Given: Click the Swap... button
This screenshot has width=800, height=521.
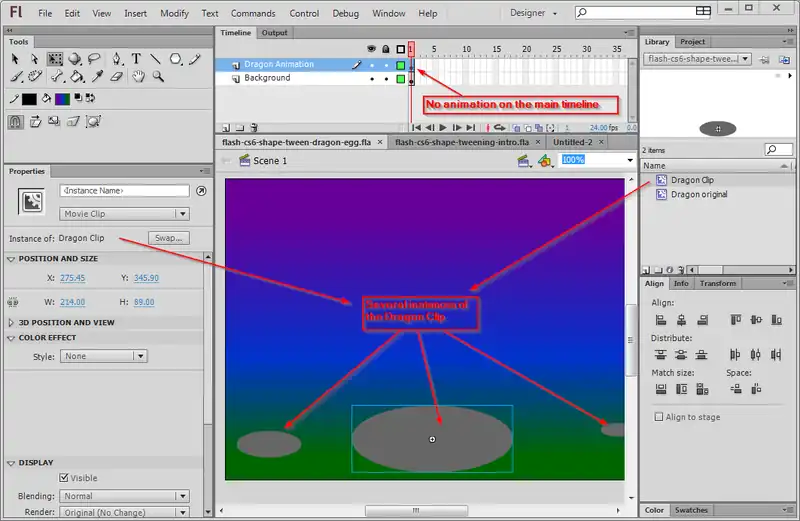Looking at the screenshot, I should (168, 238).
